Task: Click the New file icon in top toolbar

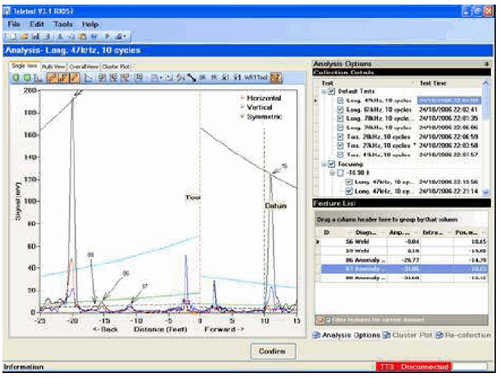Action: (13, 37)
